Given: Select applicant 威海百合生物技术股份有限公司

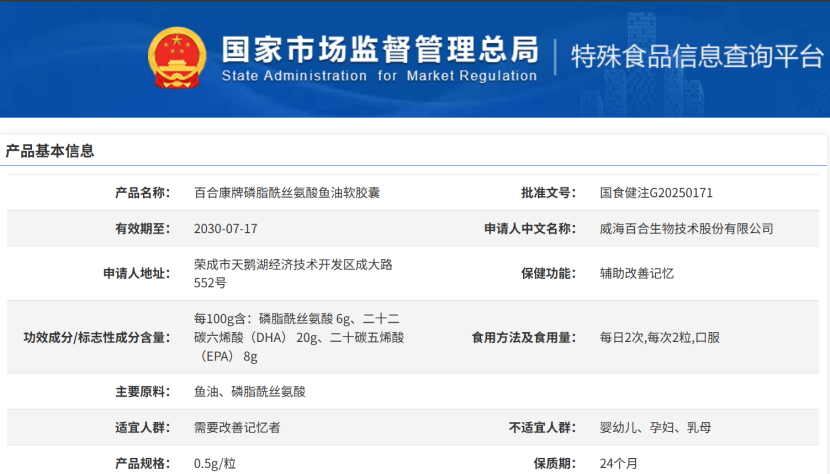Looking at the screenshot, I should (686, 229).
